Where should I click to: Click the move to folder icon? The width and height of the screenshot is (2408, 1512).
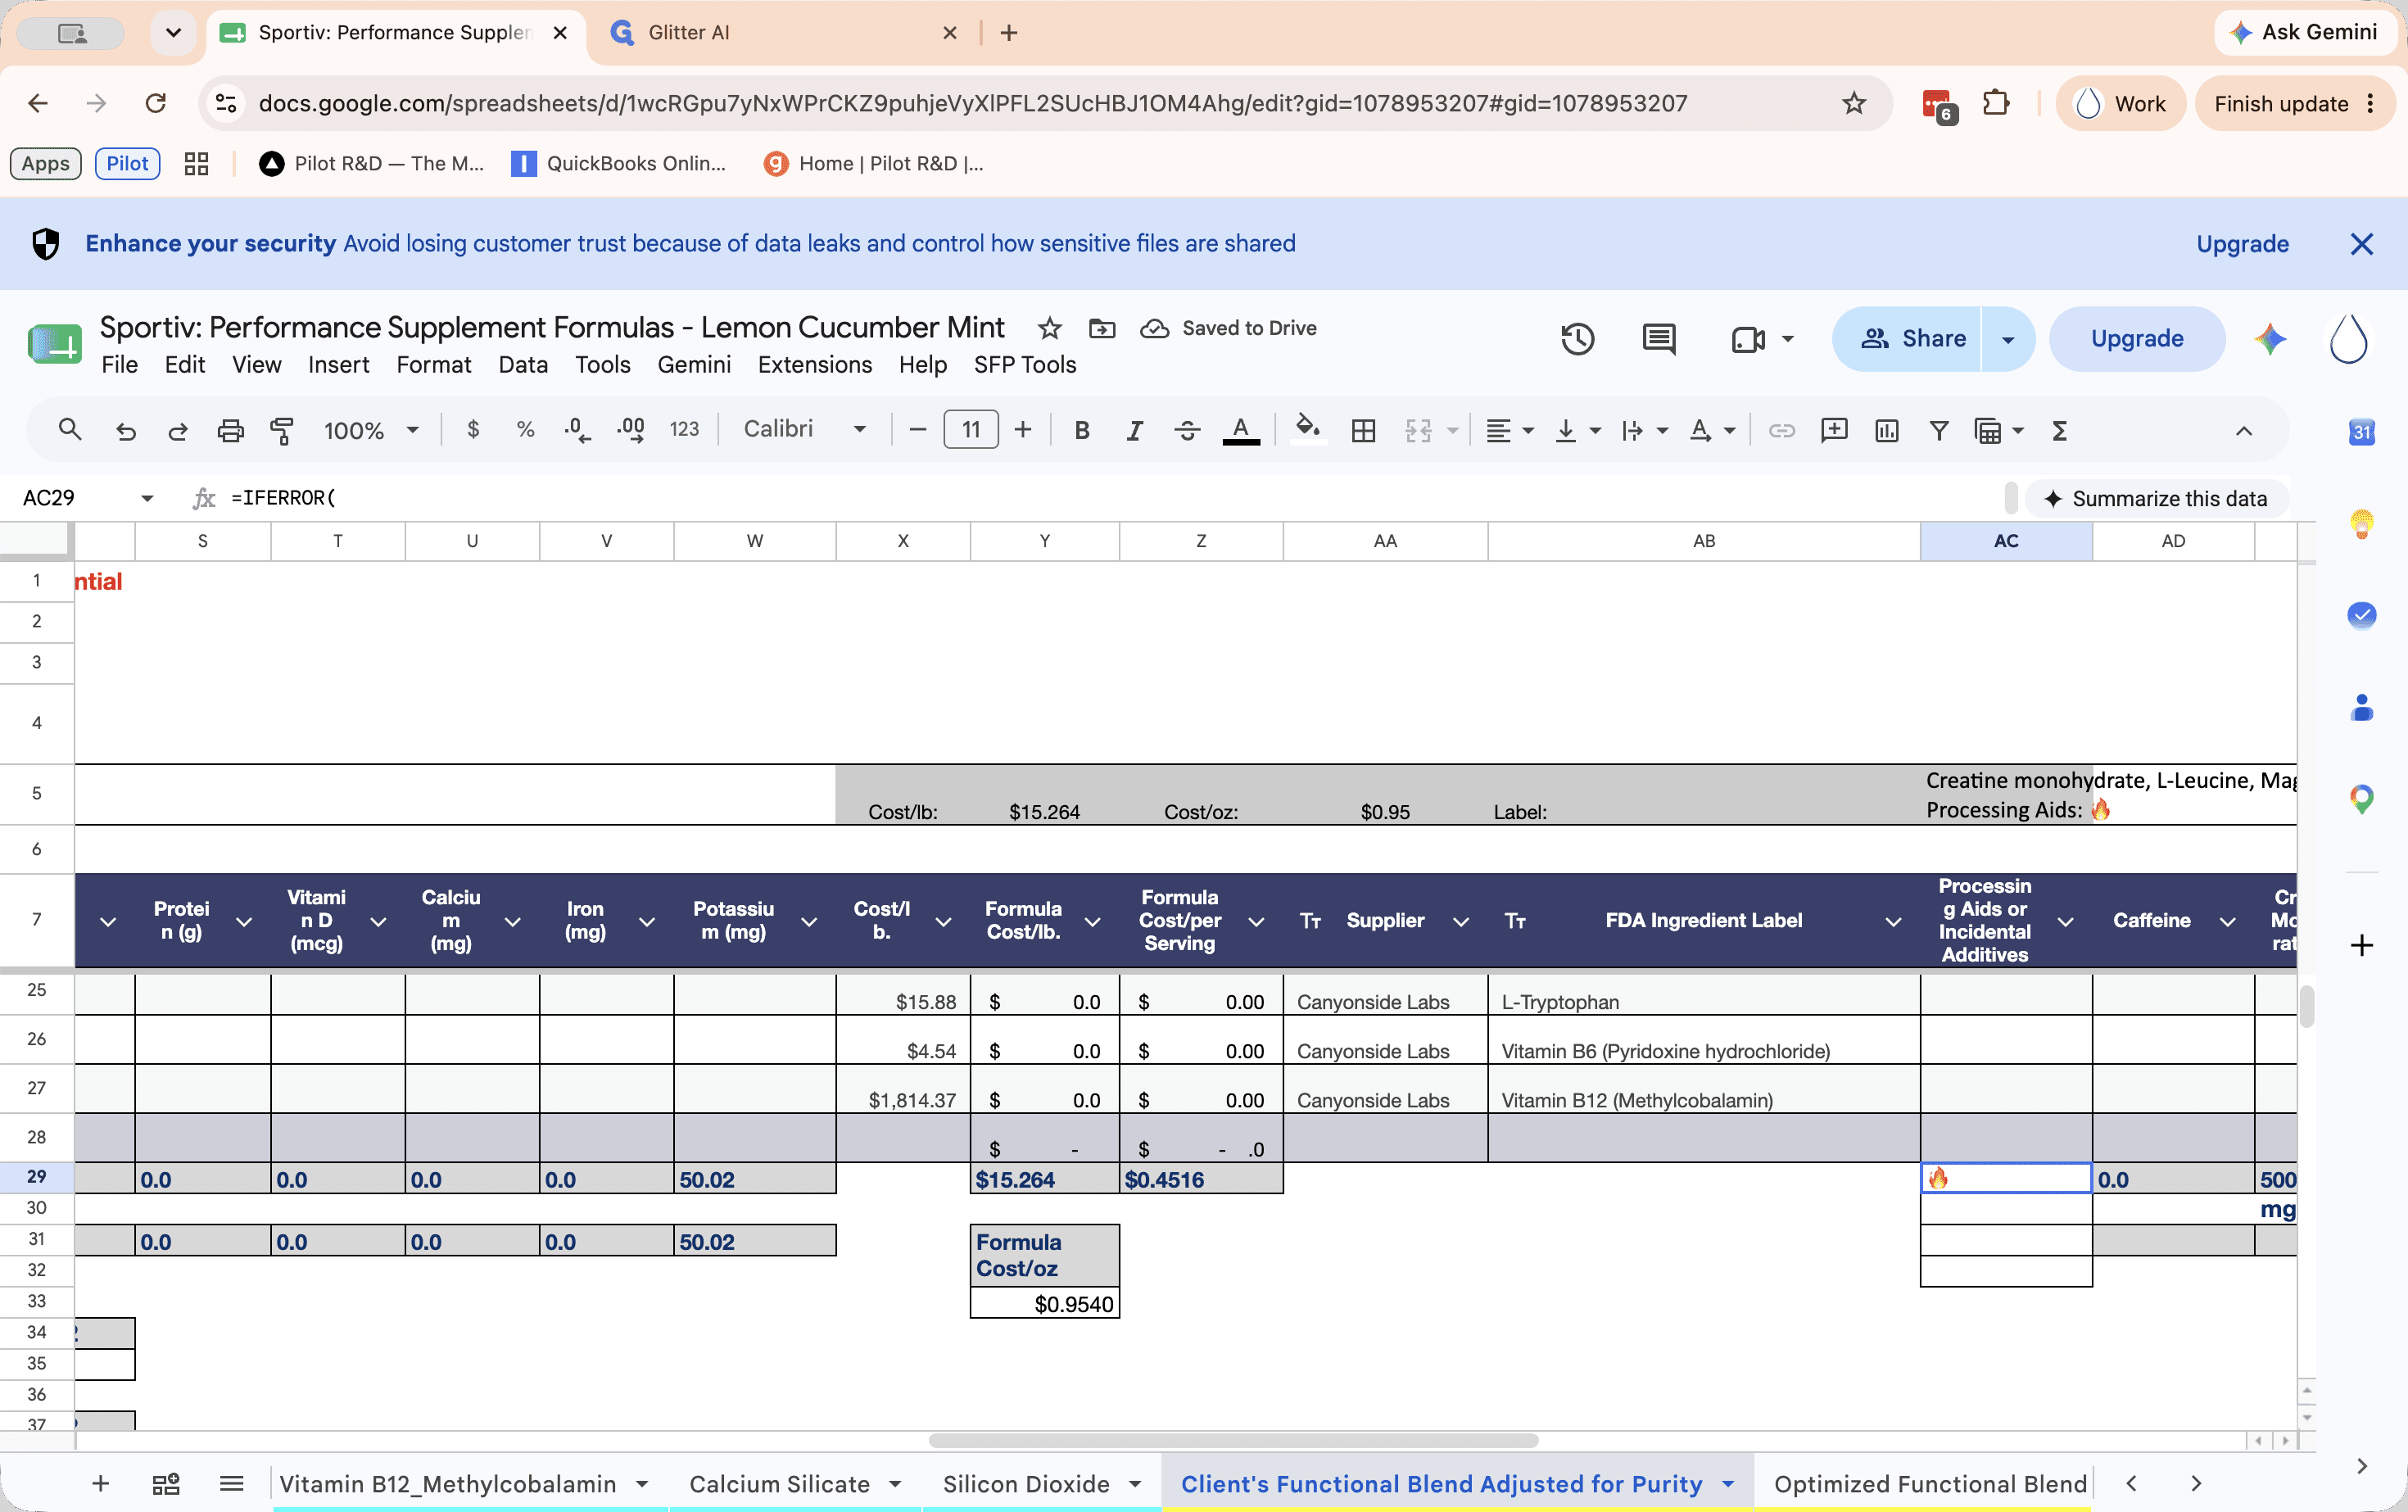pos(1102,328)
